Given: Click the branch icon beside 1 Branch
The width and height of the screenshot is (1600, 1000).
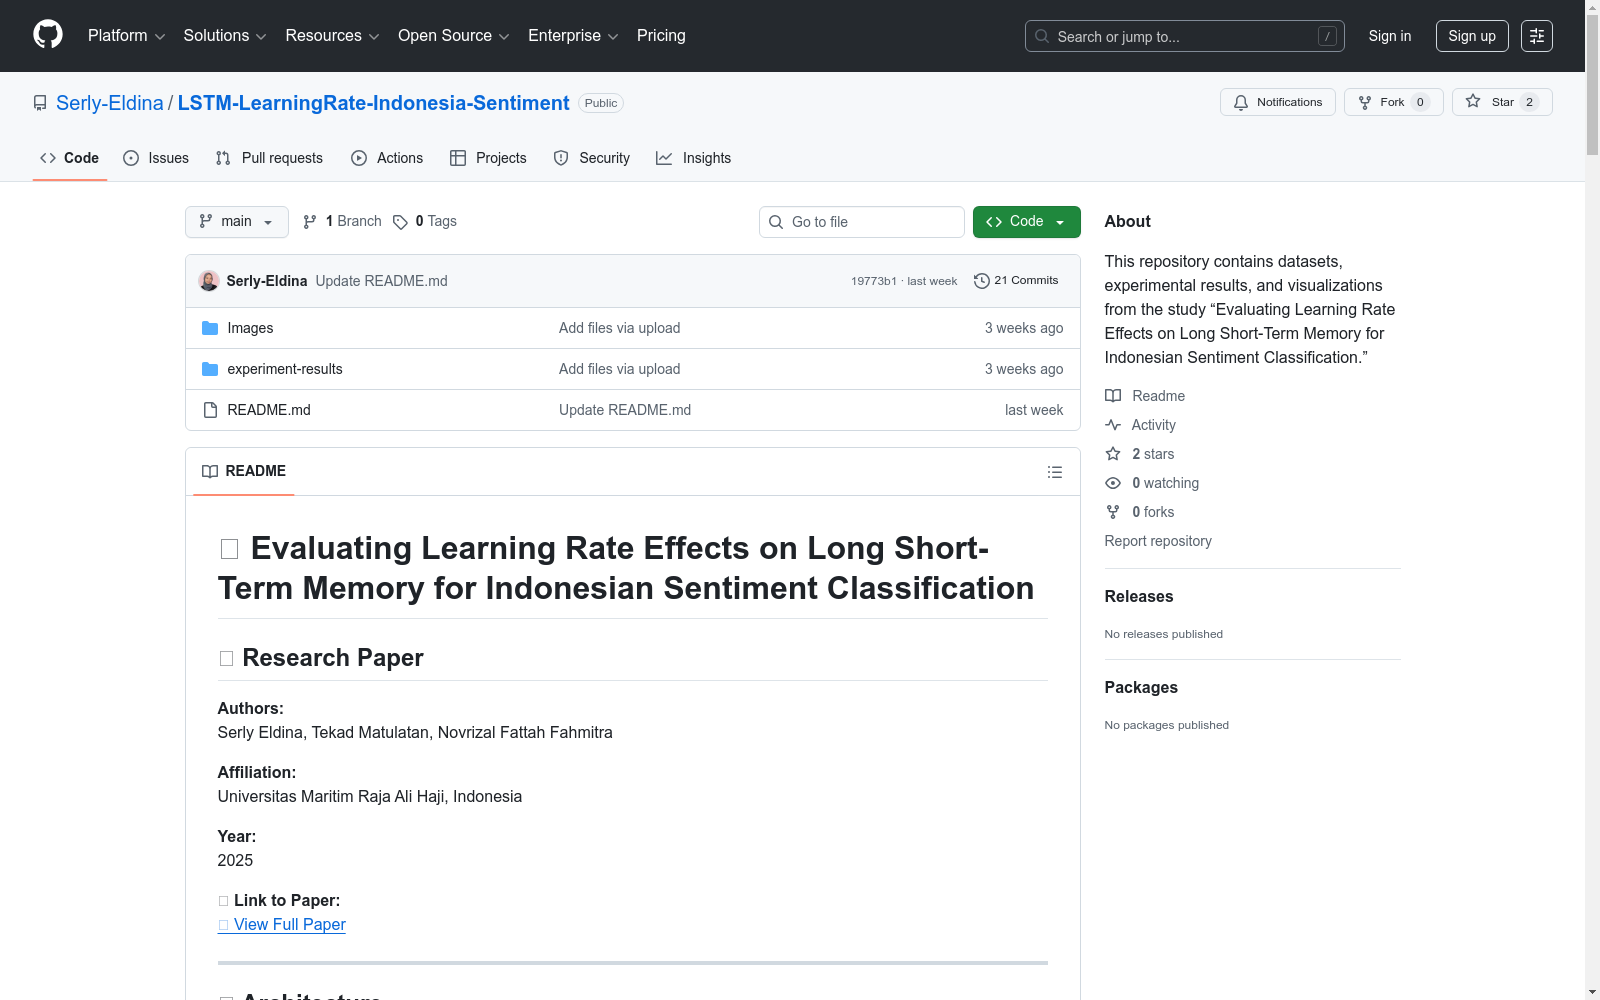Looking at the screenshot, I should pos(310,222).
